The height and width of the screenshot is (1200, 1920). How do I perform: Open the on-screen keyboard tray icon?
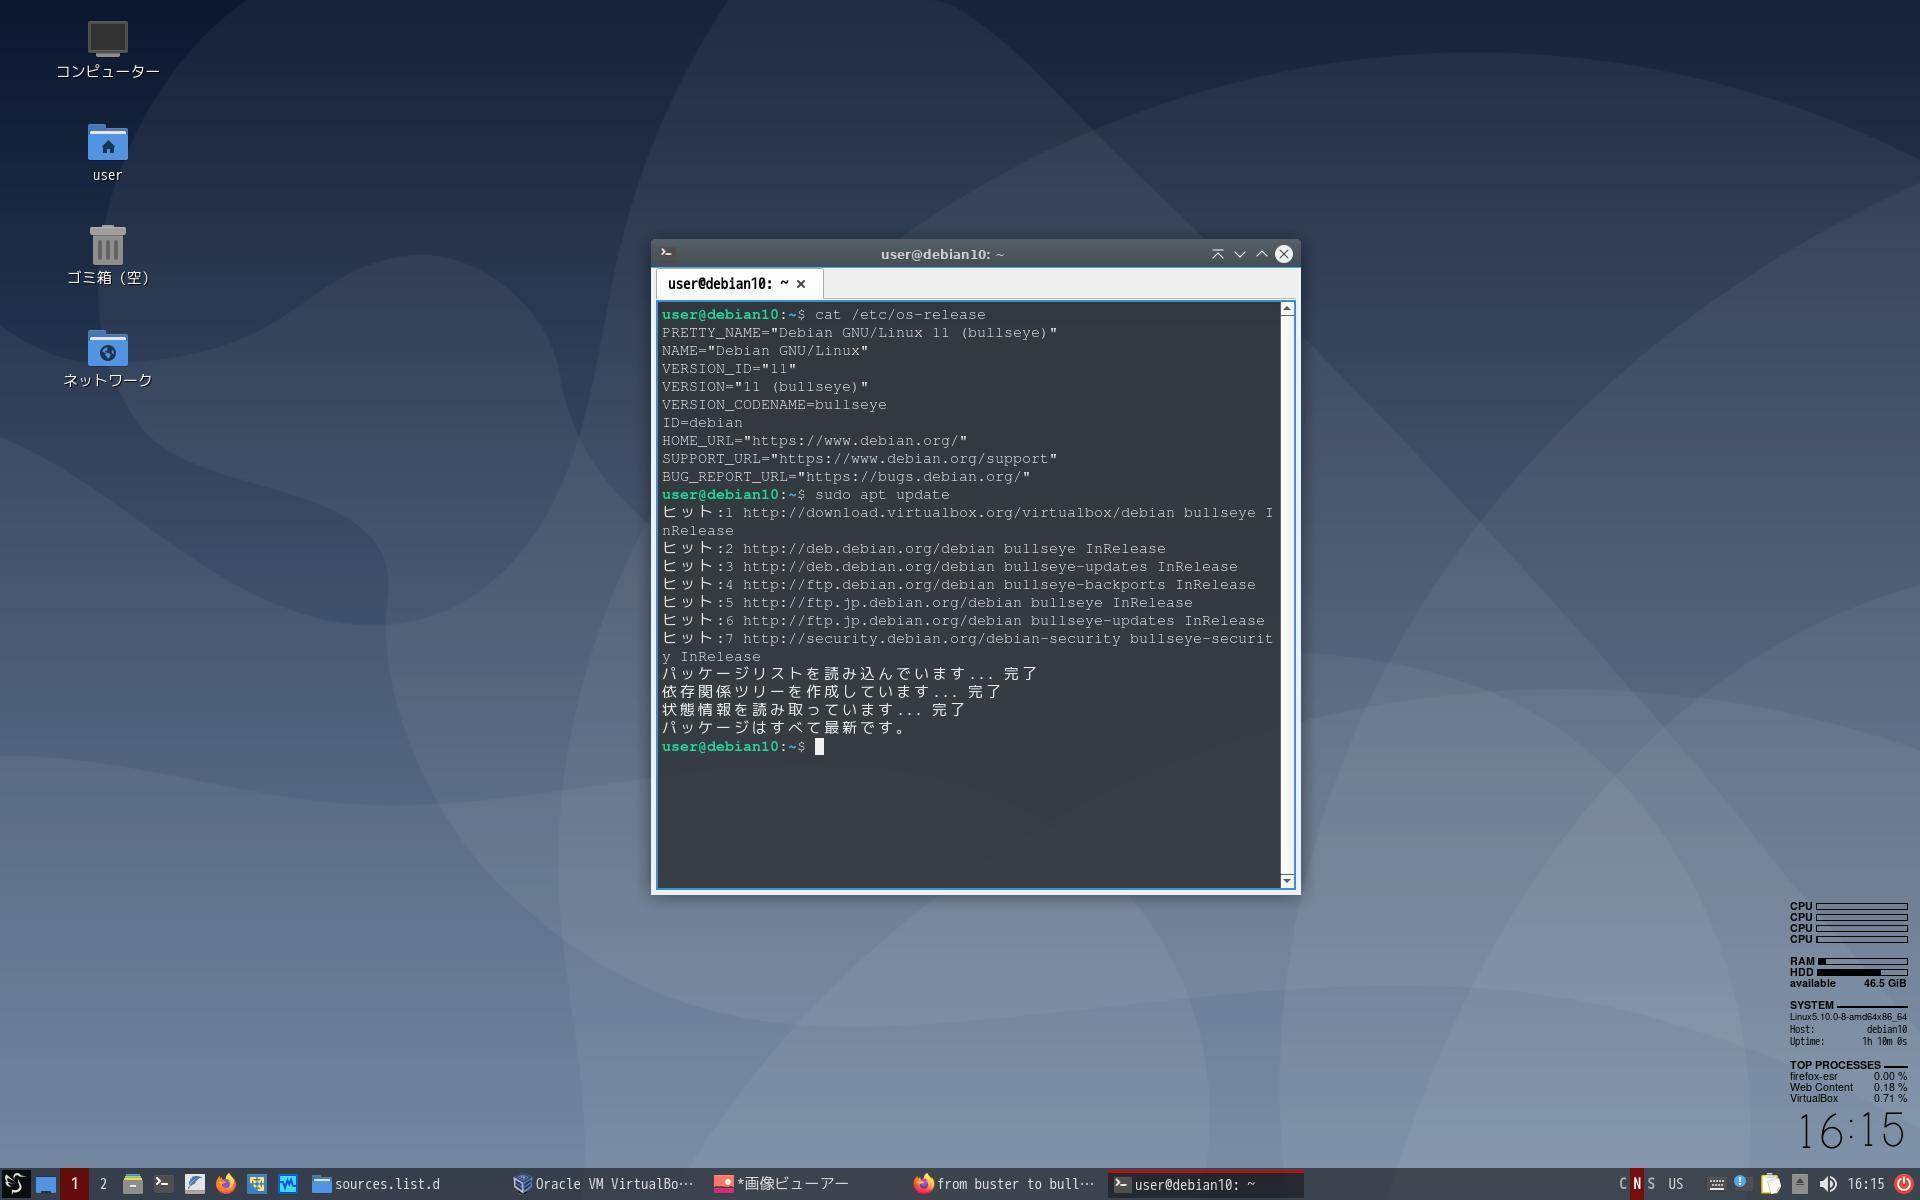pos(1716,1184)
